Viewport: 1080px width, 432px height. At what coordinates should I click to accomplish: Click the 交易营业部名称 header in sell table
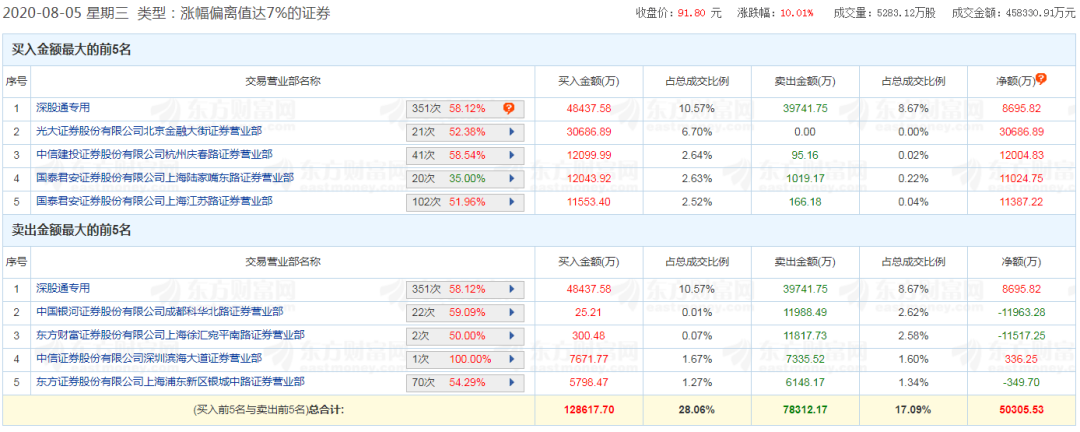(x=283, y=263)
